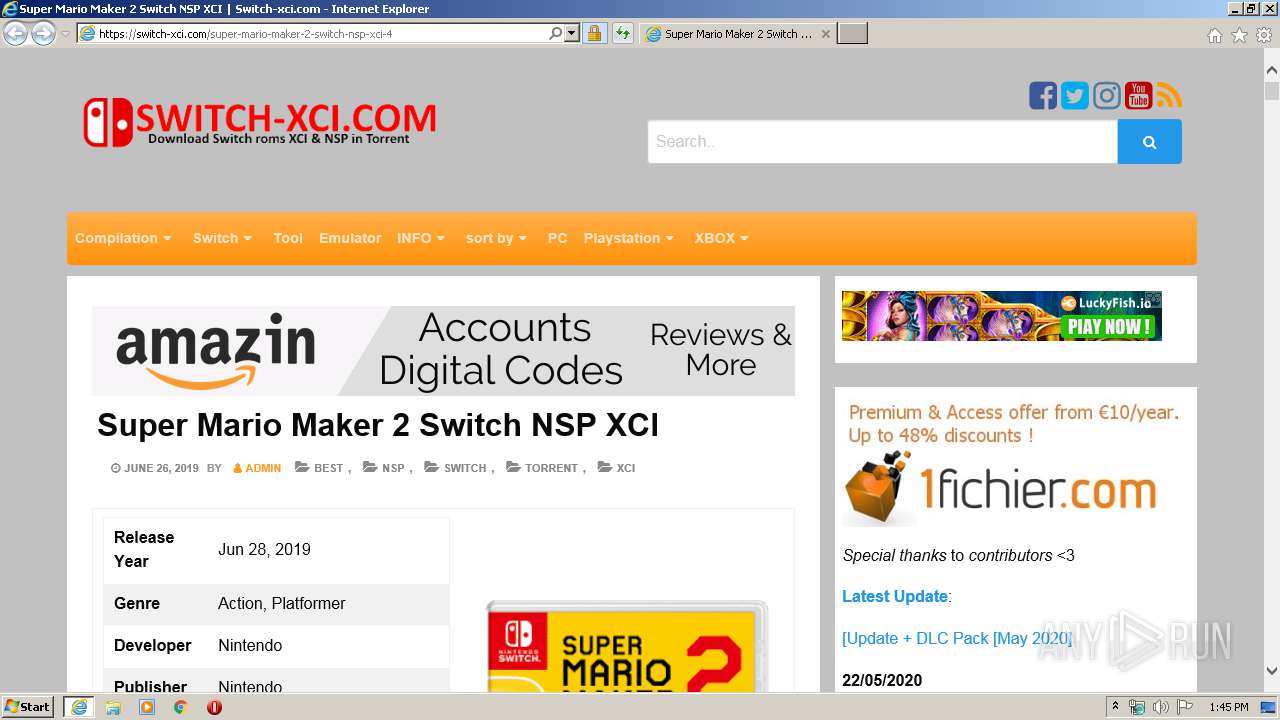Image resolution: width=1280 pixels, height=720 pixels.
Task: Expand the Playstation menu
Action: point(629,238)
